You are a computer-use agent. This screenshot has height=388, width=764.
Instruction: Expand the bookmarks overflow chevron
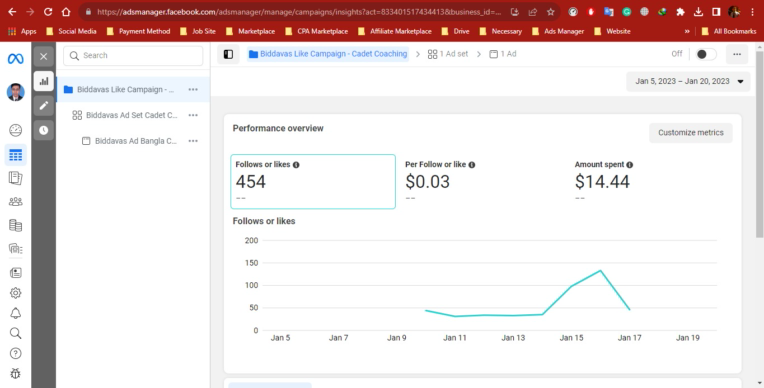(687, 31)
